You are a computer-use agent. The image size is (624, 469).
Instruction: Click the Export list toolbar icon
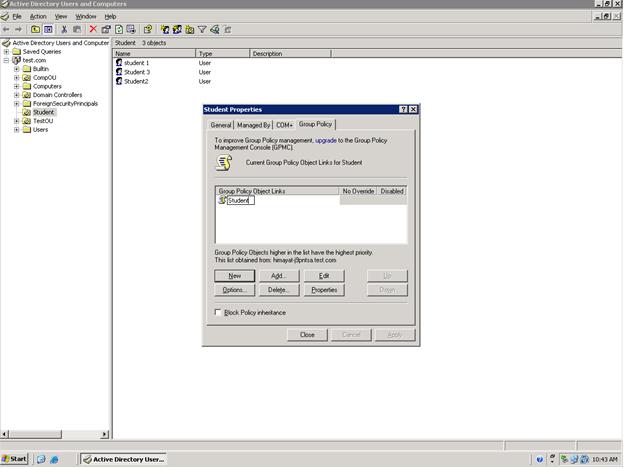[131, 29]
